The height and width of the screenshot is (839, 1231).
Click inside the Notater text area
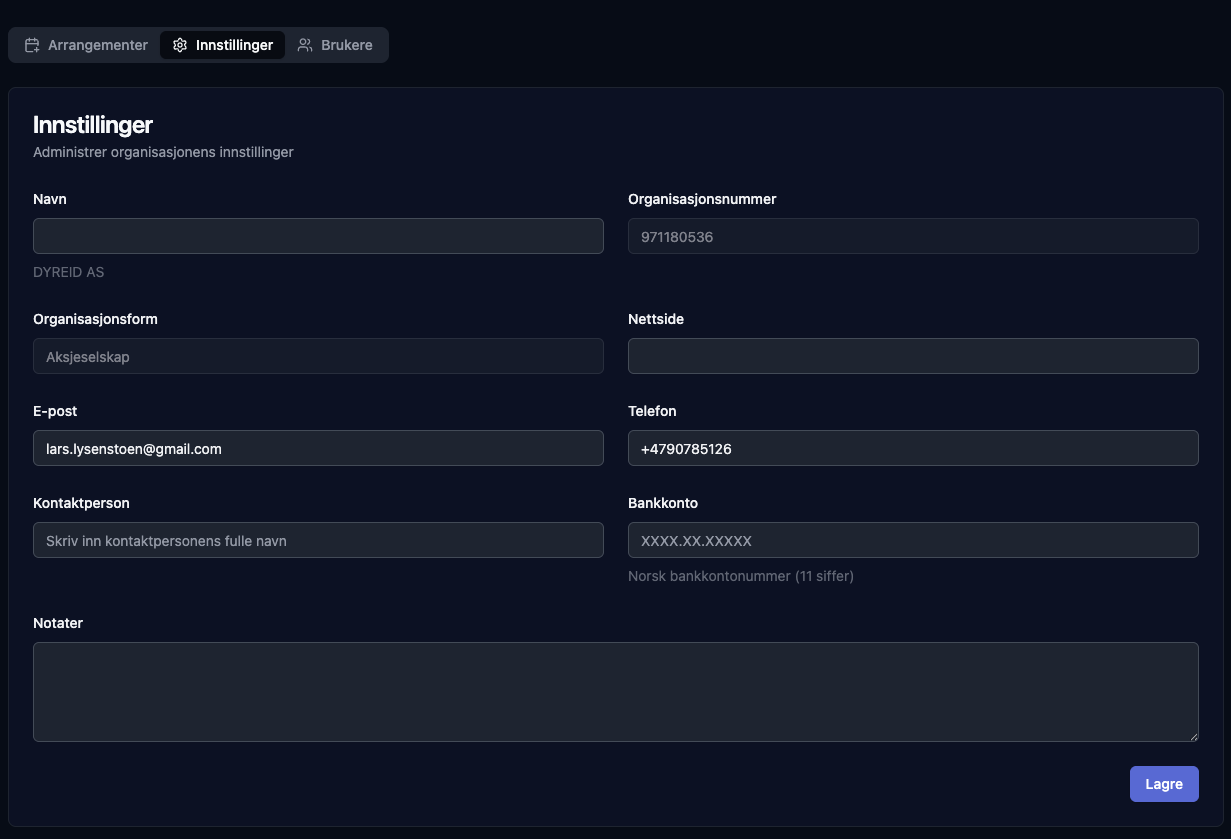pyautogui.click(x=615, y=691)
